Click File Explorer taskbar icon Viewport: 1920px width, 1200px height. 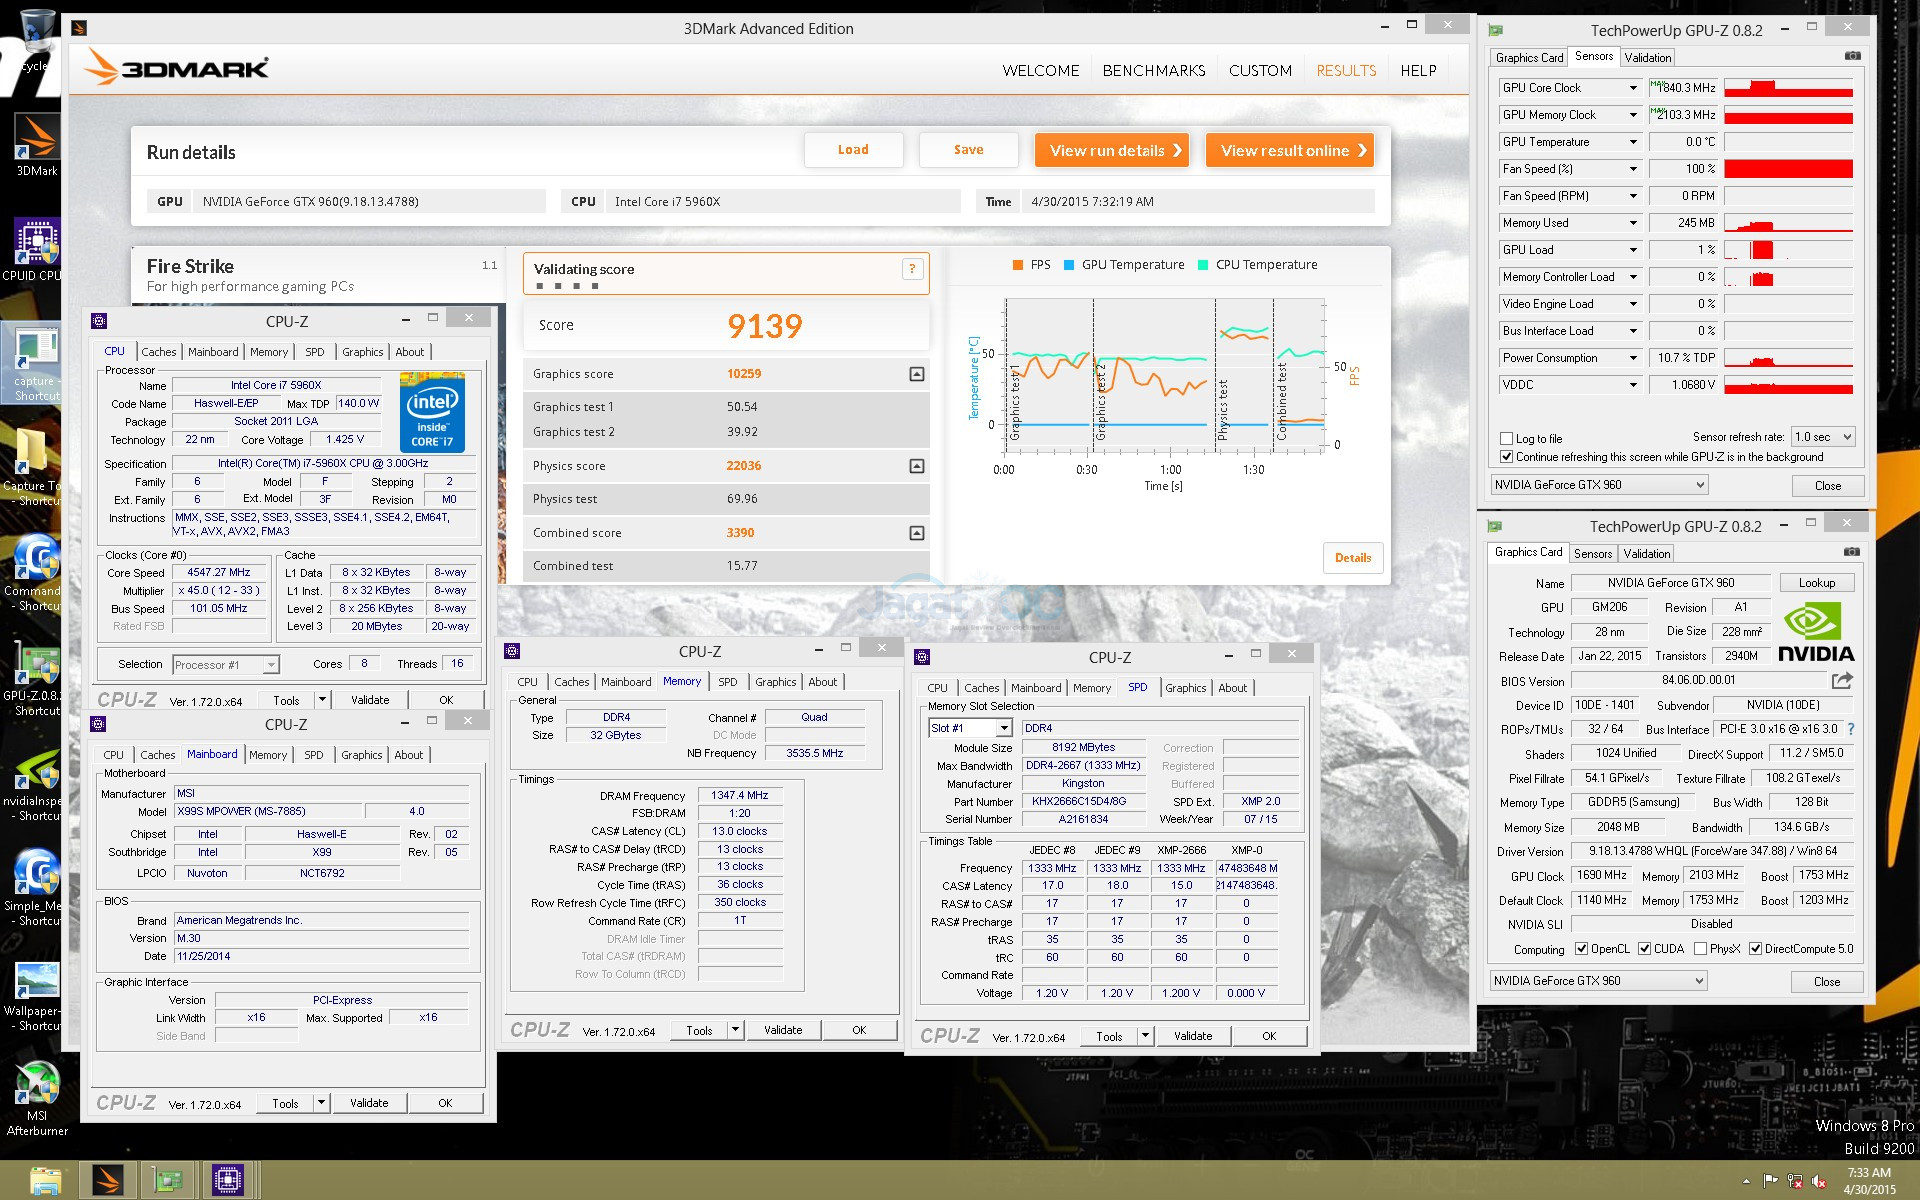46,1181
